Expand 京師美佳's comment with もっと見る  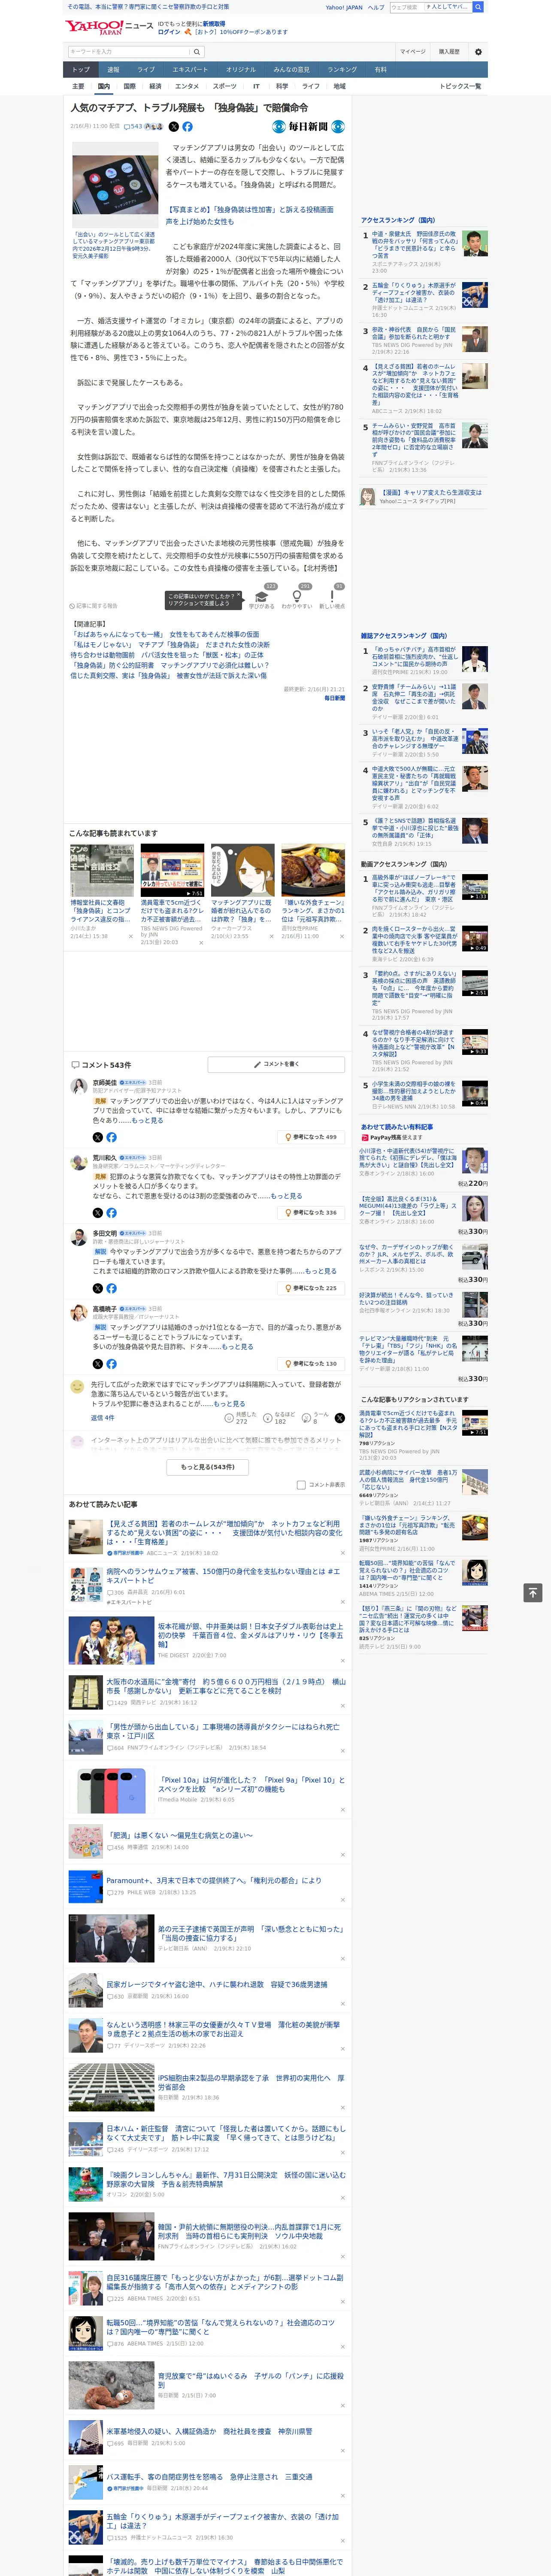147,1121
